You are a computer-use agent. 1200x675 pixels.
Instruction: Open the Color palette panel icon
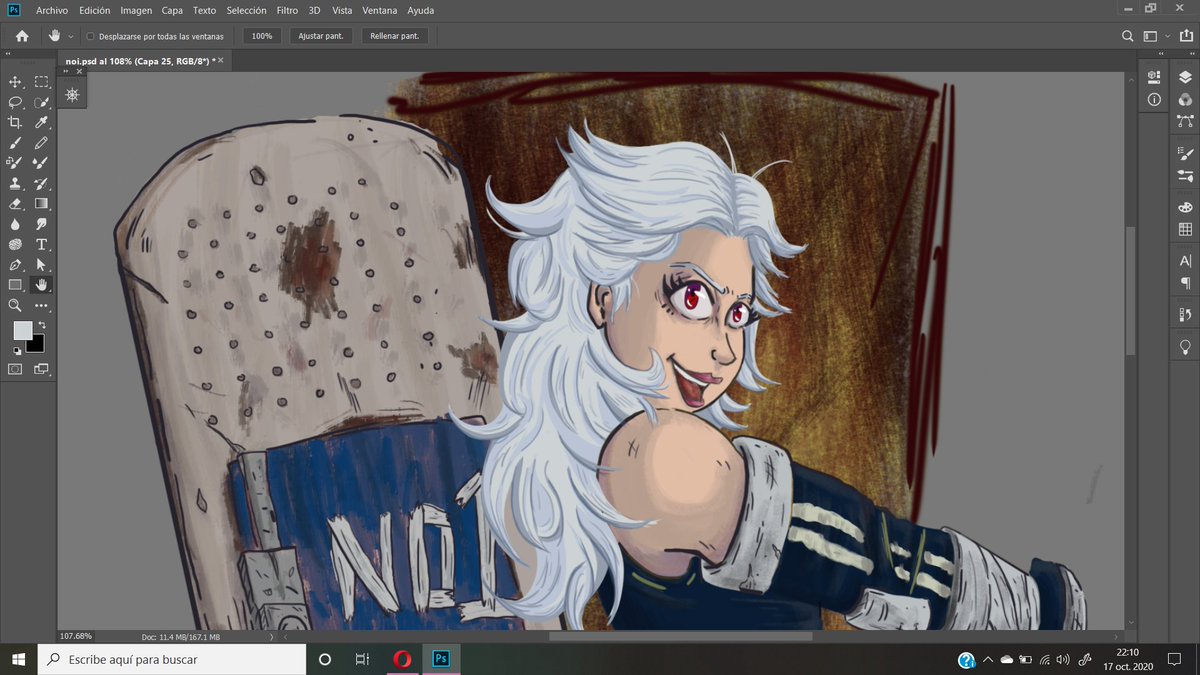(x=1185, y=207)
